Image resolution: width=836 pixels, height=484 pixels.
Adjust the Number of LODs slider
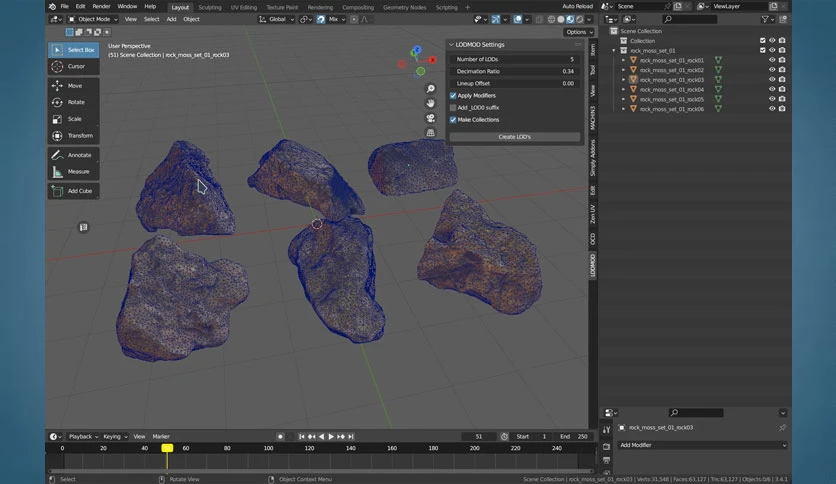coord(515,59)
